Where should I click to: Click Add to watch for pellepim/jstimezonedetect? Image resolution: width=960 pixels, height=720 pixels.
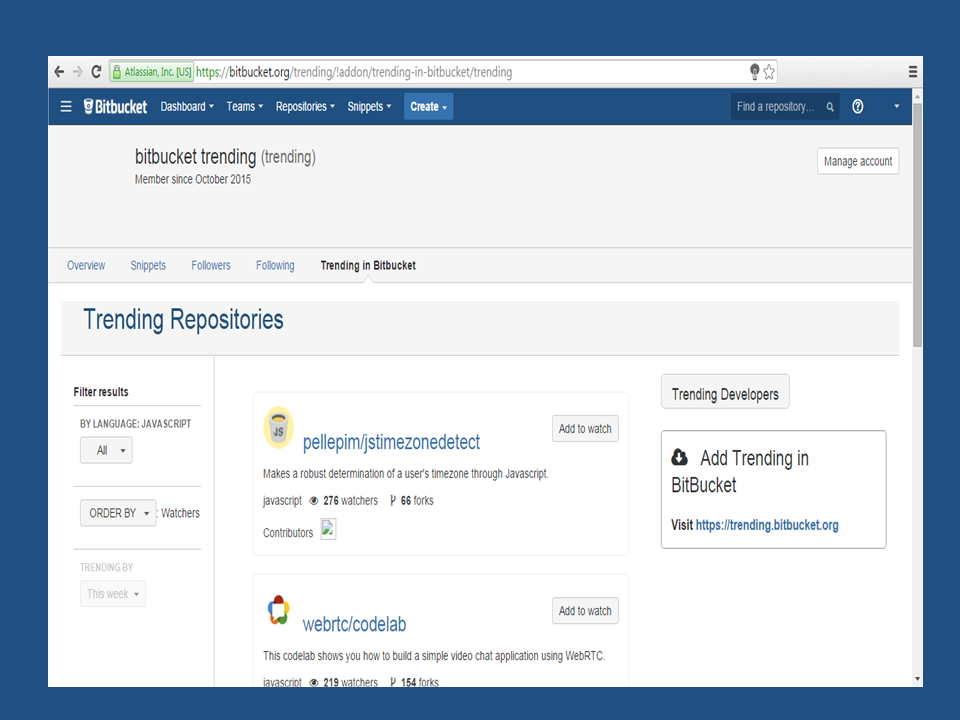click(x=585, y=429)
